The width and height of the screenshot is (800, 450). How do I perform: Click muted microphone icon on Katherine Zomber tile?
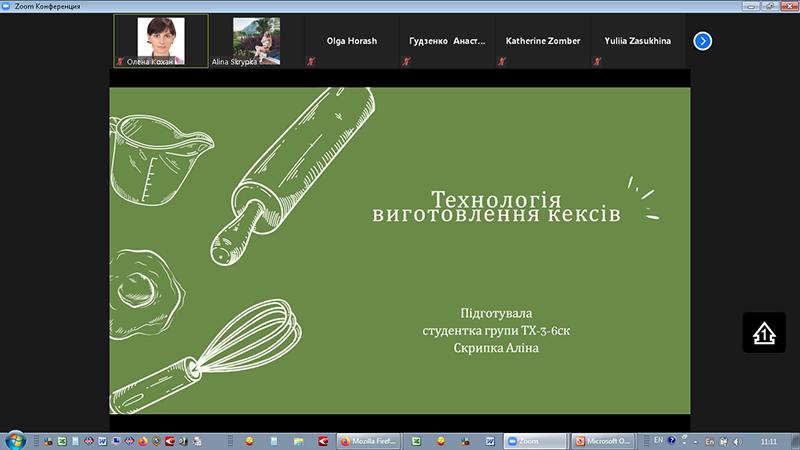click(502, 62)
